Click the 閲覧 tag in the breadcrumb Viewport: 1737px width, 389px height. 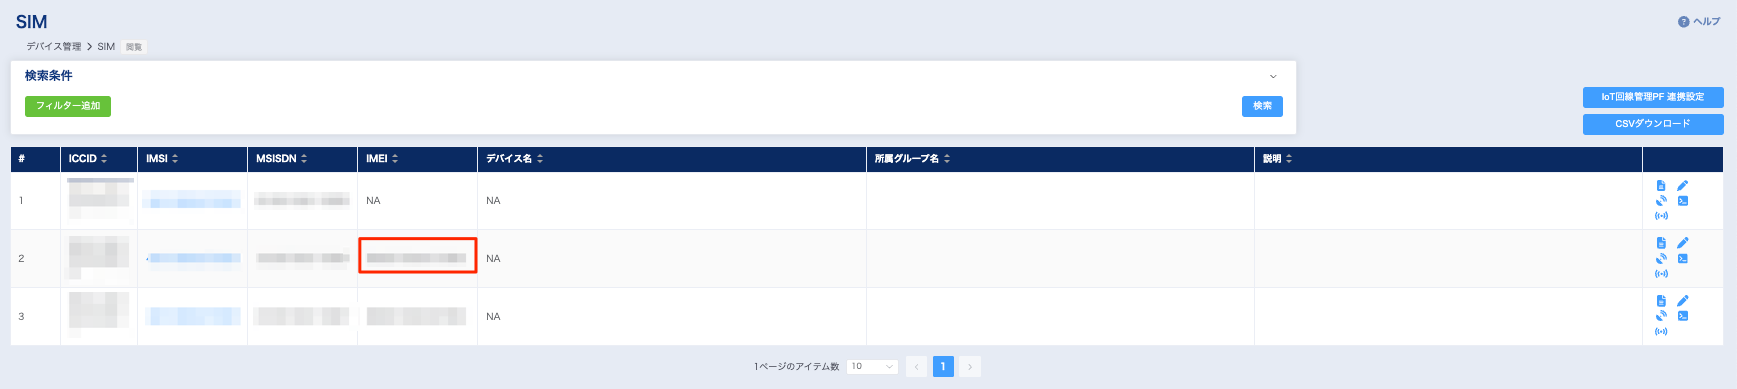coord(134,47)
